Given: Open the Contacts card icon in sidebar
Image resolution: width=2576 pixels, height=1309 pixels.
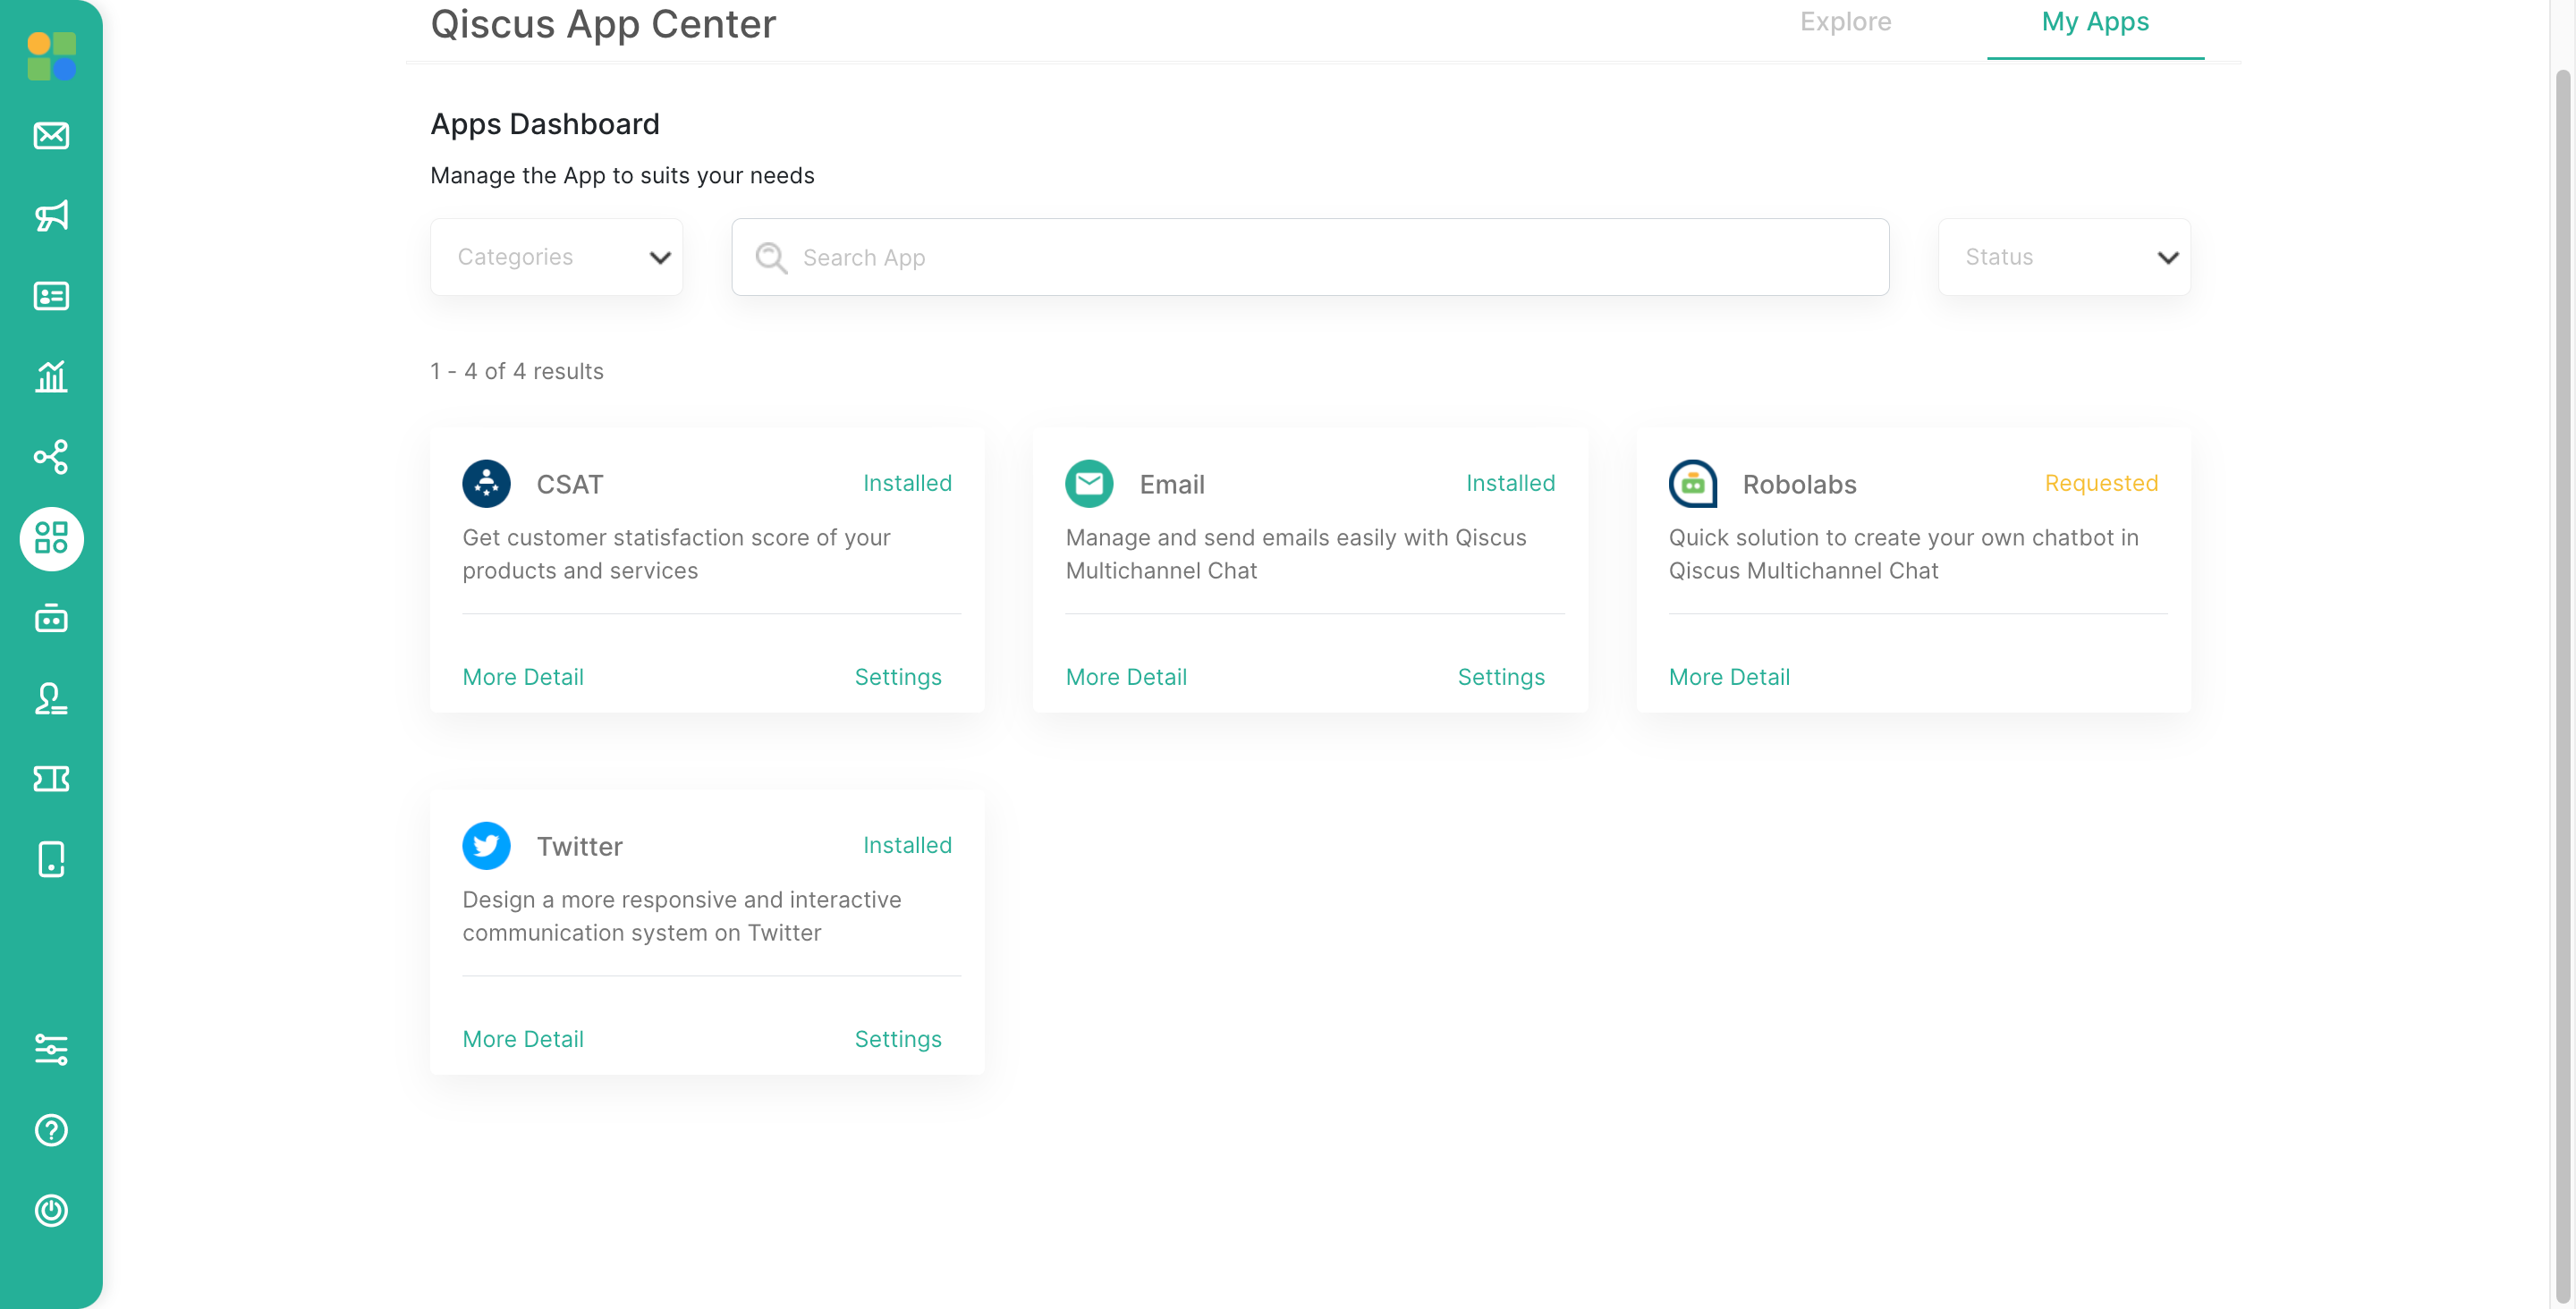Looking at the screenshot, I should point(51,296).
